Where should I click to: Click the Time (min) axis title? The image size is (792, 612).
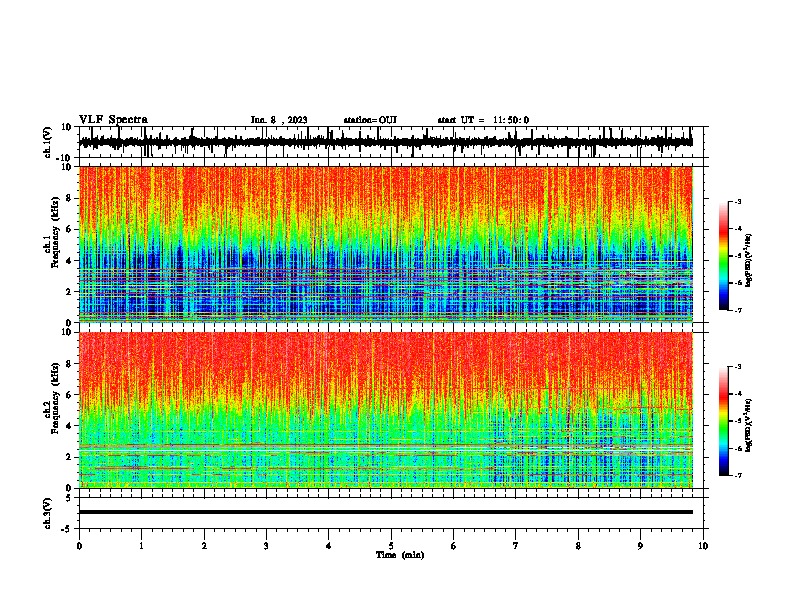(400, 555)
